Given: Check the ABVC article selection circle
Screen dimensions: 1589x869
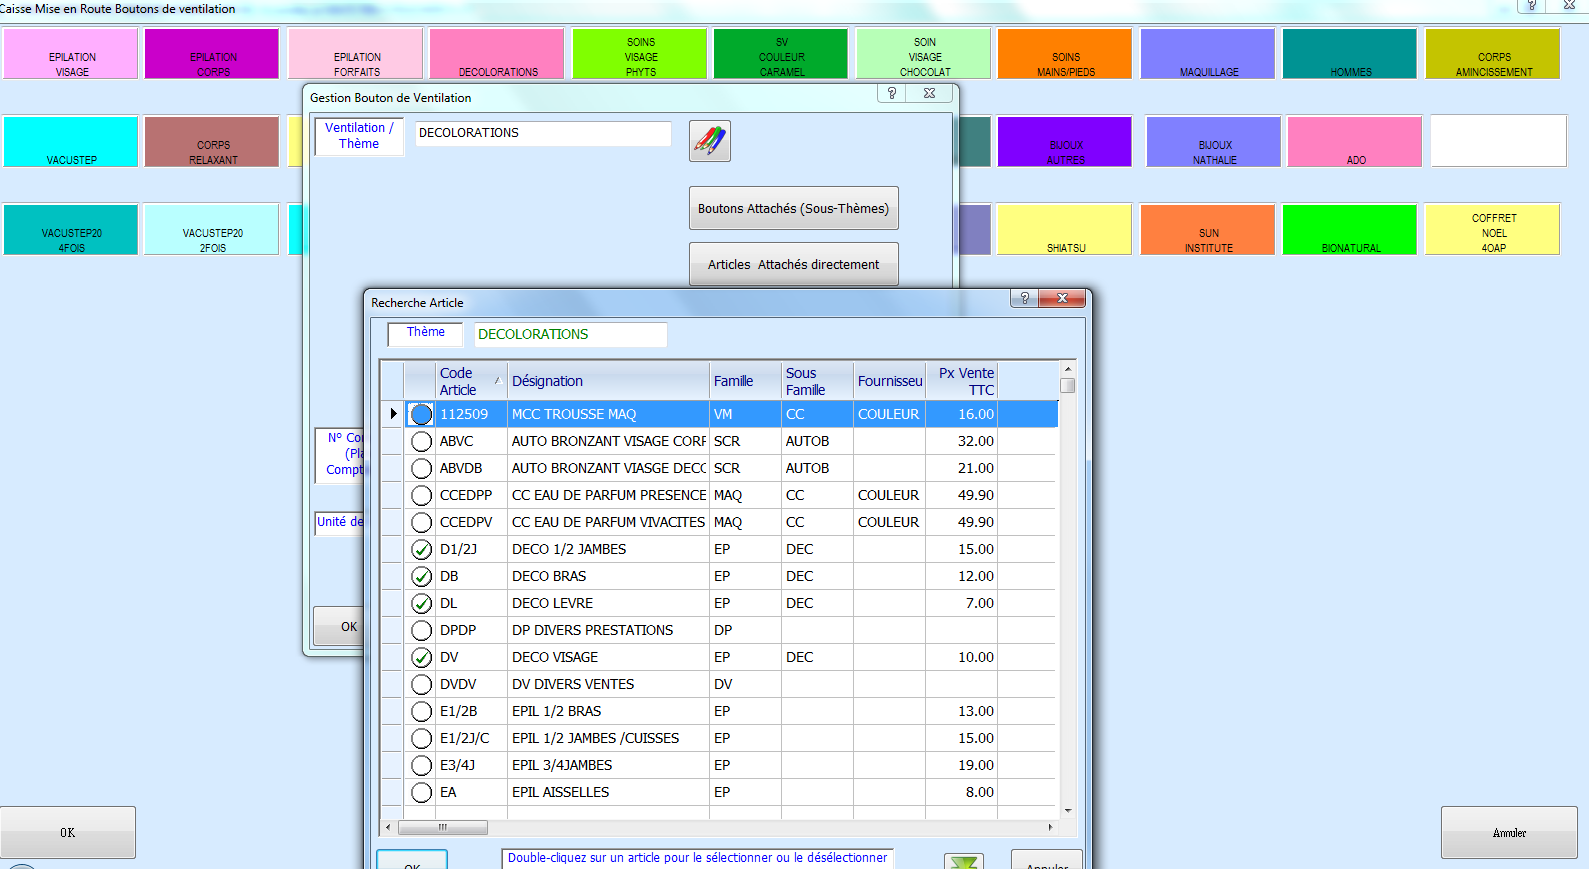Looking at the screenshot, I should 422,442.
